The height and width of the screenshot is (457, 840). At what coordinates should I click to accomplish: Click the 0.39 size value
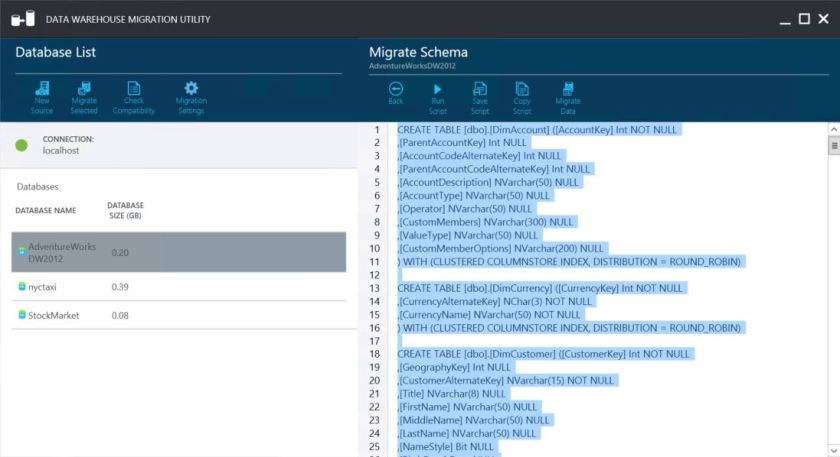point(120,287)
